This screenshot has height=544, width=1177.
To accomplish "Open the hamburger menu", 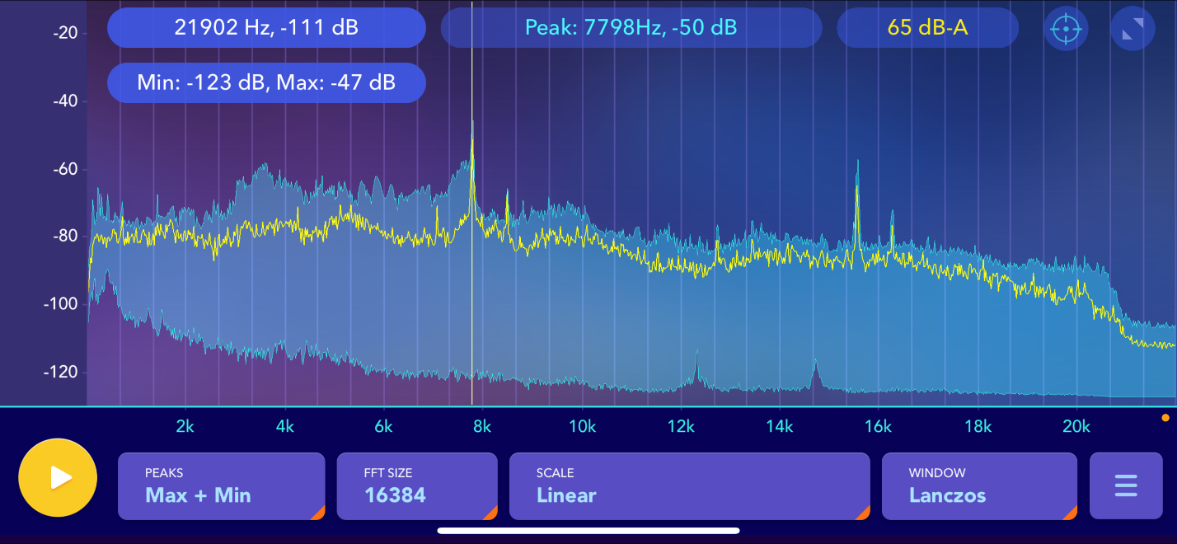I will click(x=1126, y=486).
